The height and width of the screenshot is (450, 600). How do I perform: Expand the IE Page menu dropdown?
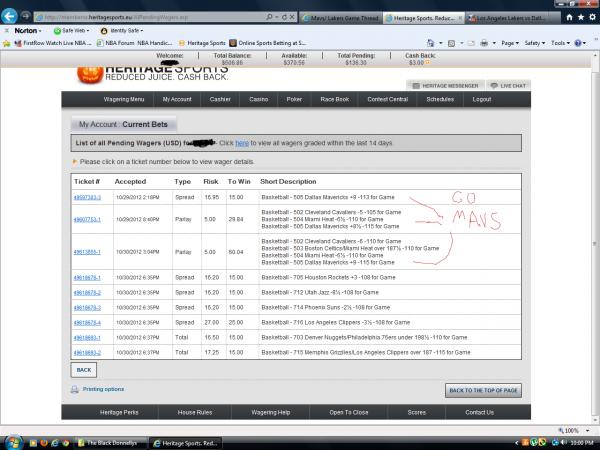pos(512,43)
